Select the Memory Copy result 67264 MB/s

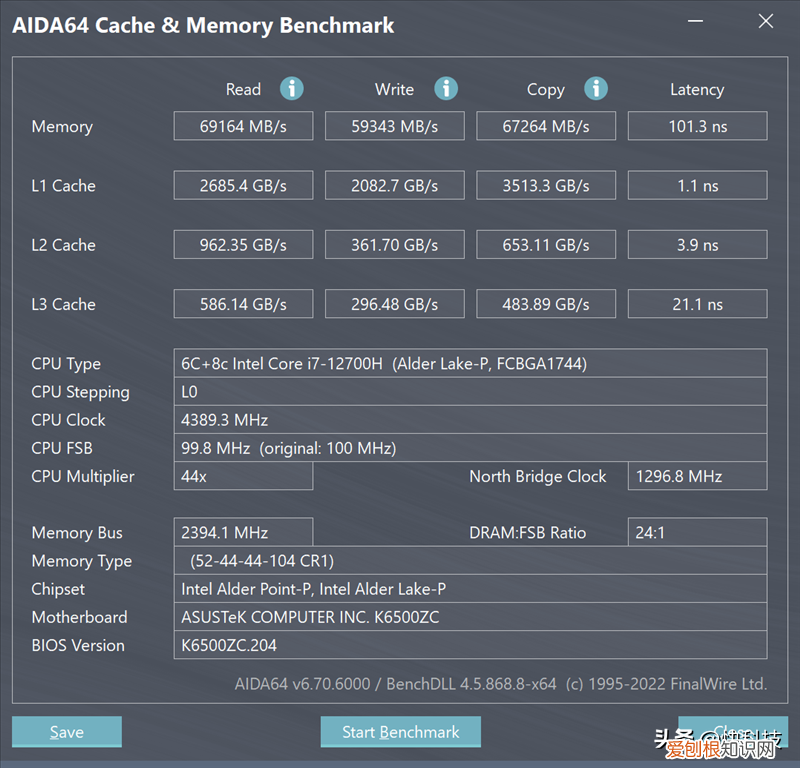[x=546, y=126]
